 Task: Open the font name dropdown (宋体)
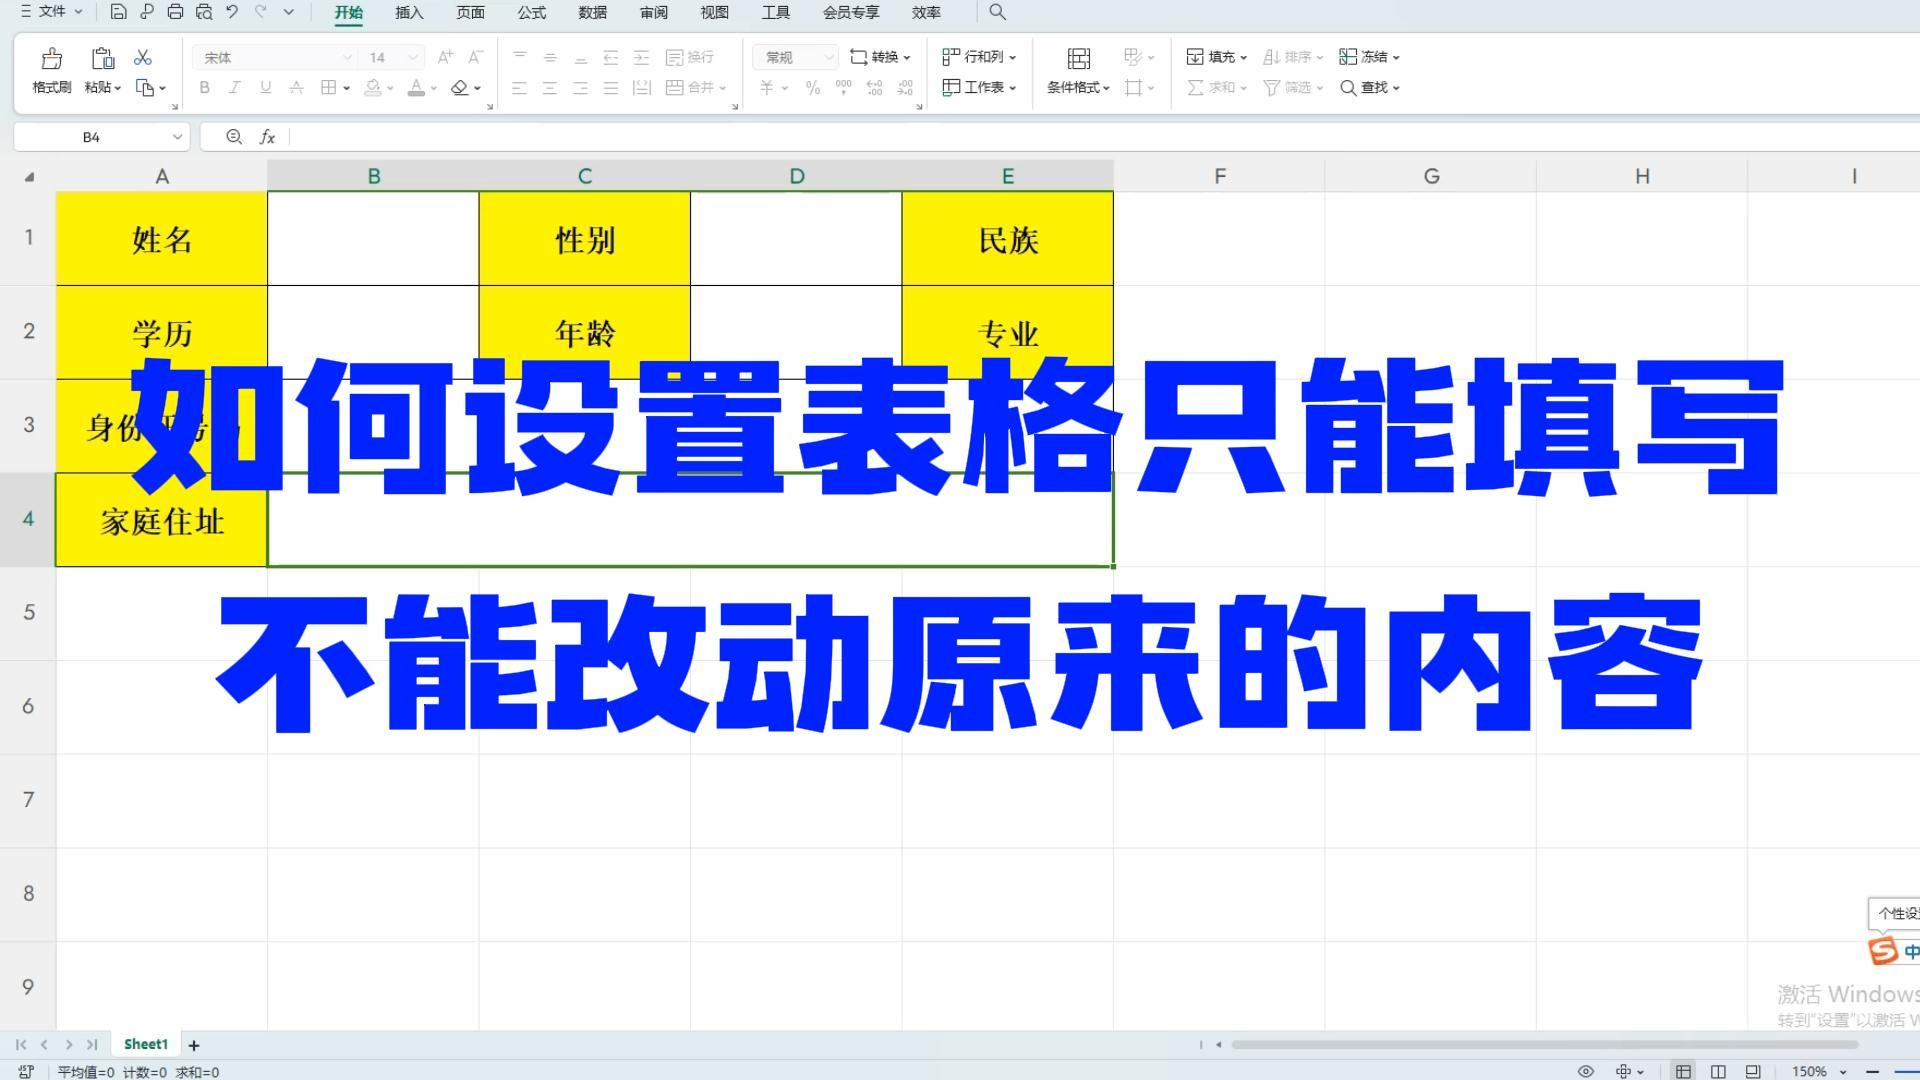(x=347, y=57)
